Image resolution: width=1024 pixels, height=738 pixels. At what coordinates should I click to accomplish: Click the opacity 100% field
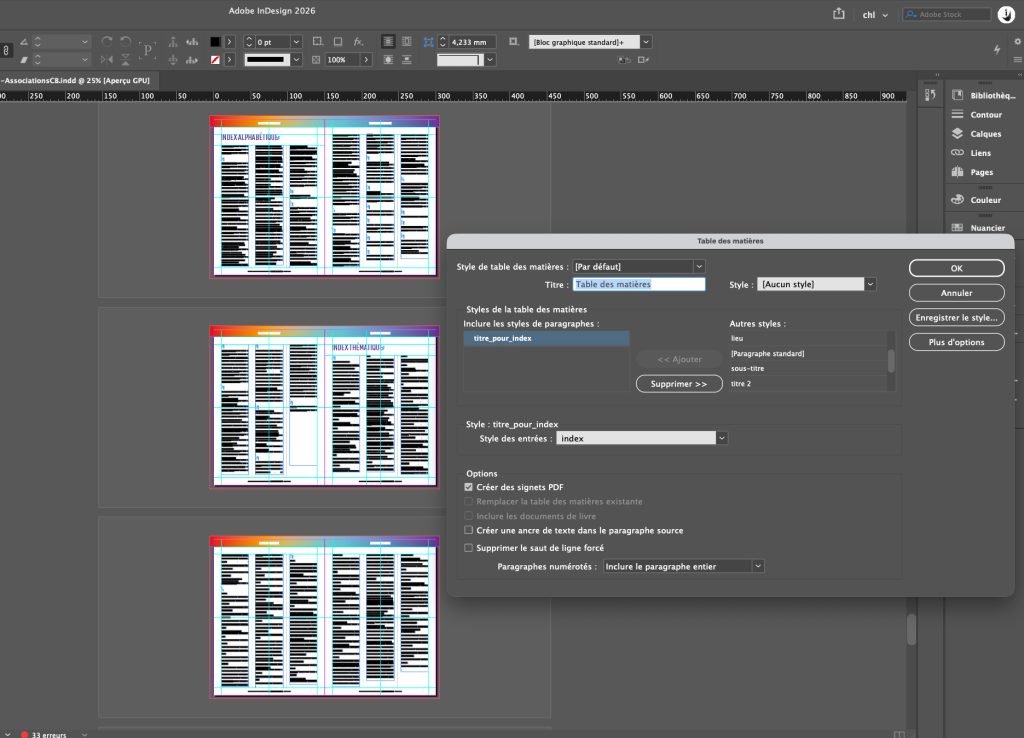coord(342,59)
